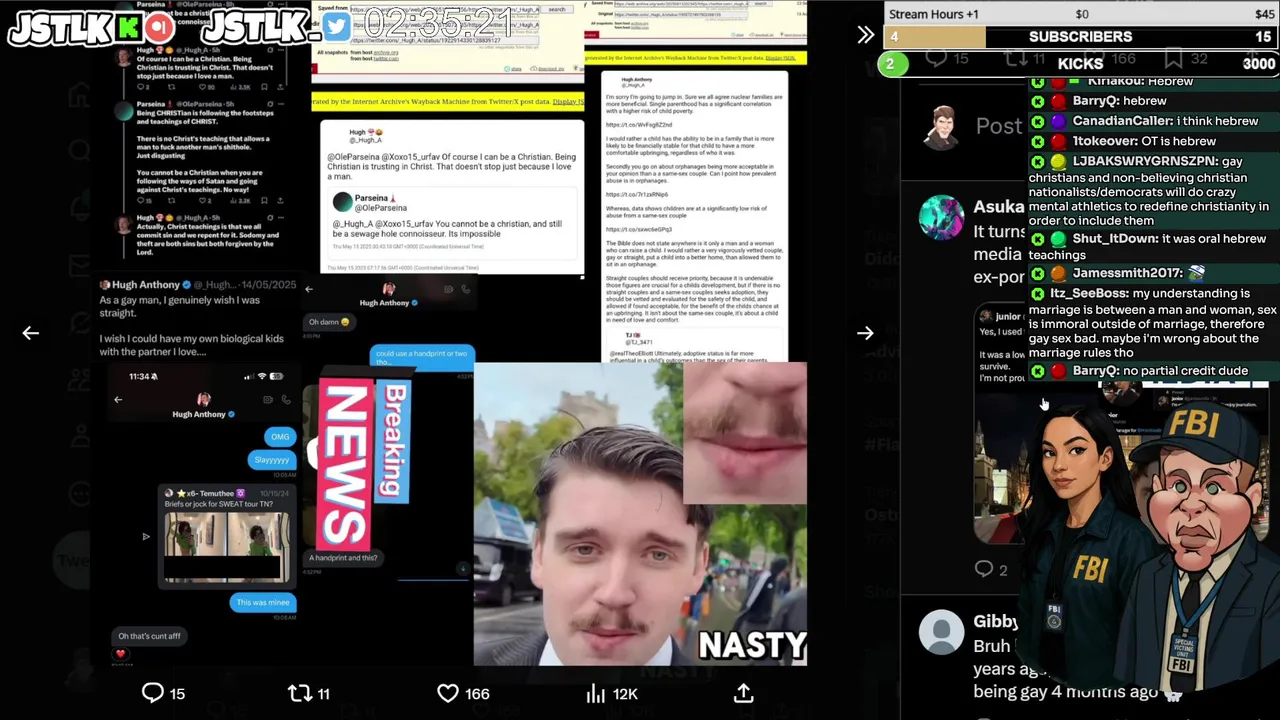The image size is (1280, 720).
Task: Open Gibby's default profile avatar
Action: coord(941,632)
